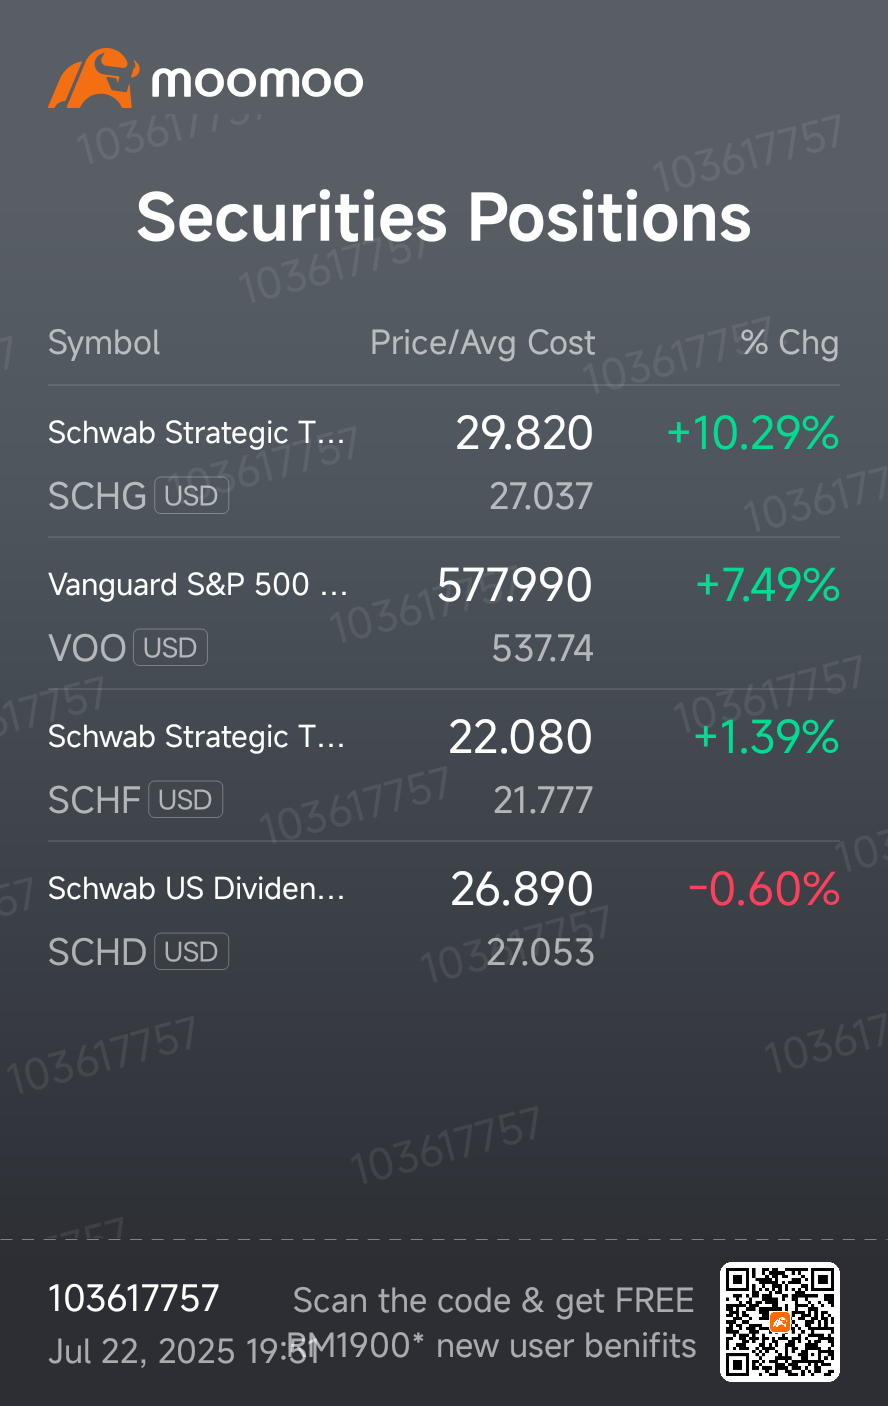This screenshot has width=888, height=1406.
Task: Click the Scan the code promo text
Action: 493,1322
